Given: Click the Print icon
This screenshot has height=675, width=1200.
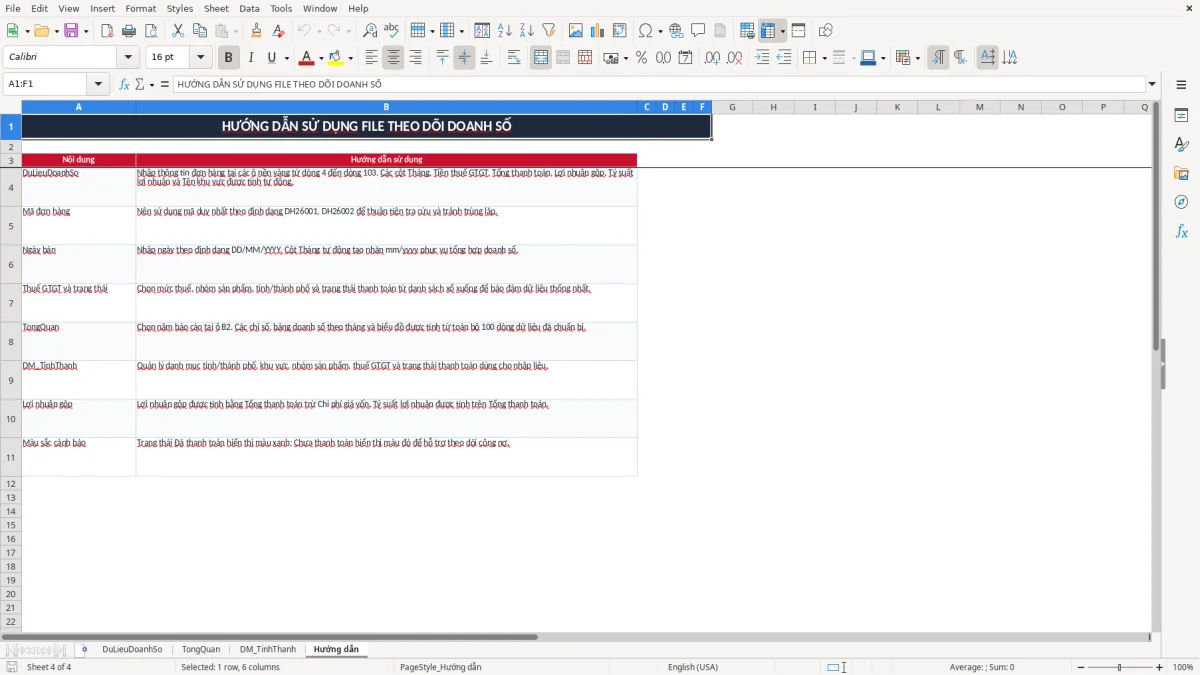Looking at the screenshot, I should coord(129,31).
